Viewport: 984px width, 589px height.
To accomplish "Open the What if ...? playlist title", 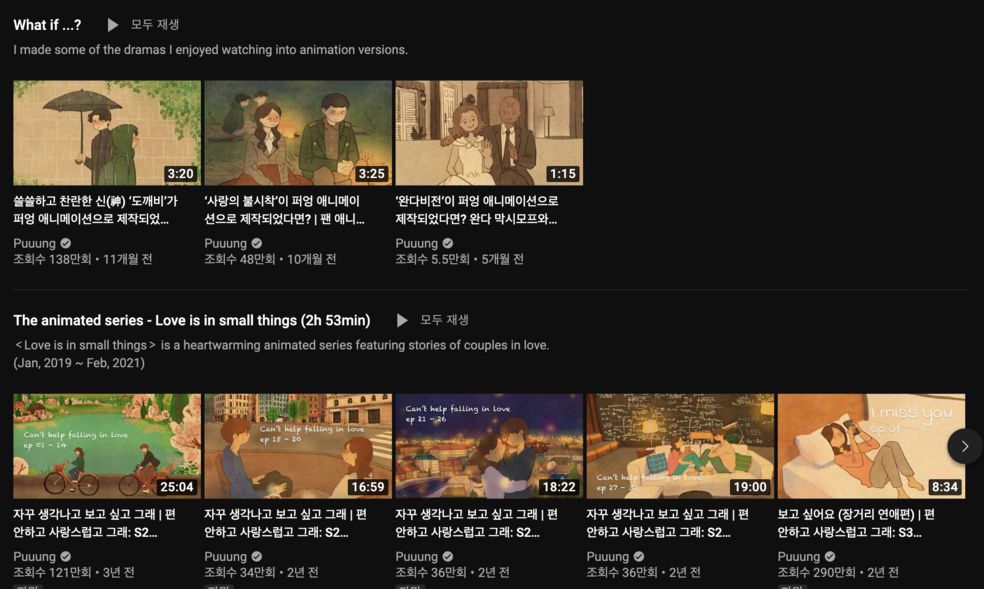I will pyautogui.click(x=47, y=25).
